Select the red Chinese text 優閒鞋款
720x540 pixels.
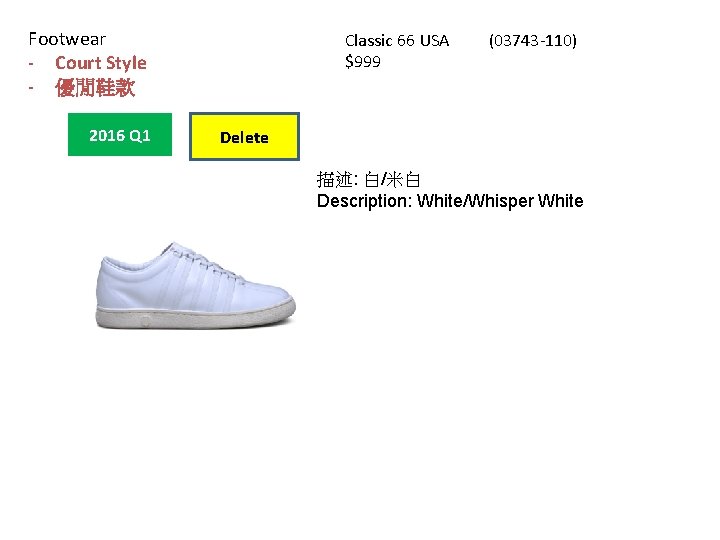click(95, 87)
